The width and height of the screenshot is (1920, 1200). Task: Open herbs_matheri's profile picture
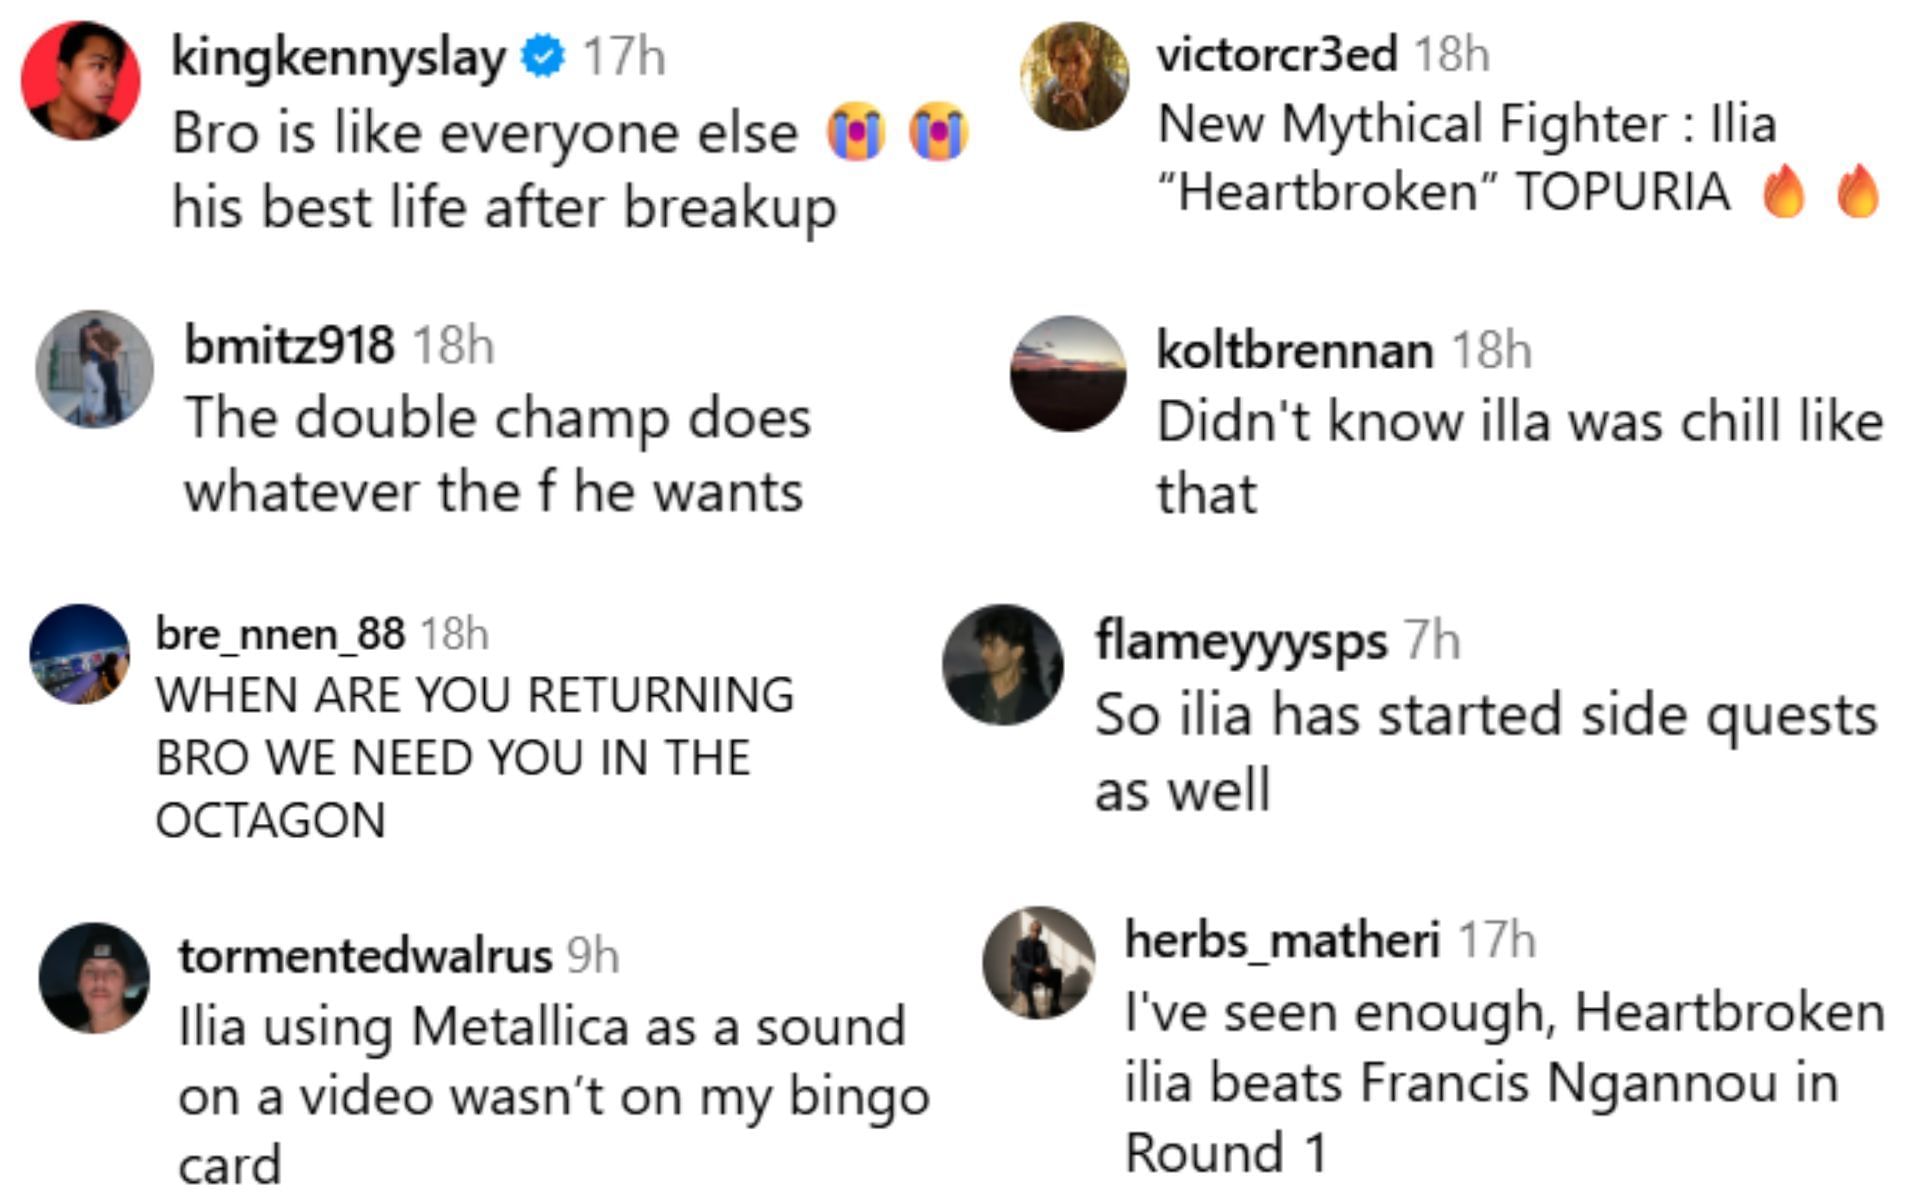coord(1038,963)
